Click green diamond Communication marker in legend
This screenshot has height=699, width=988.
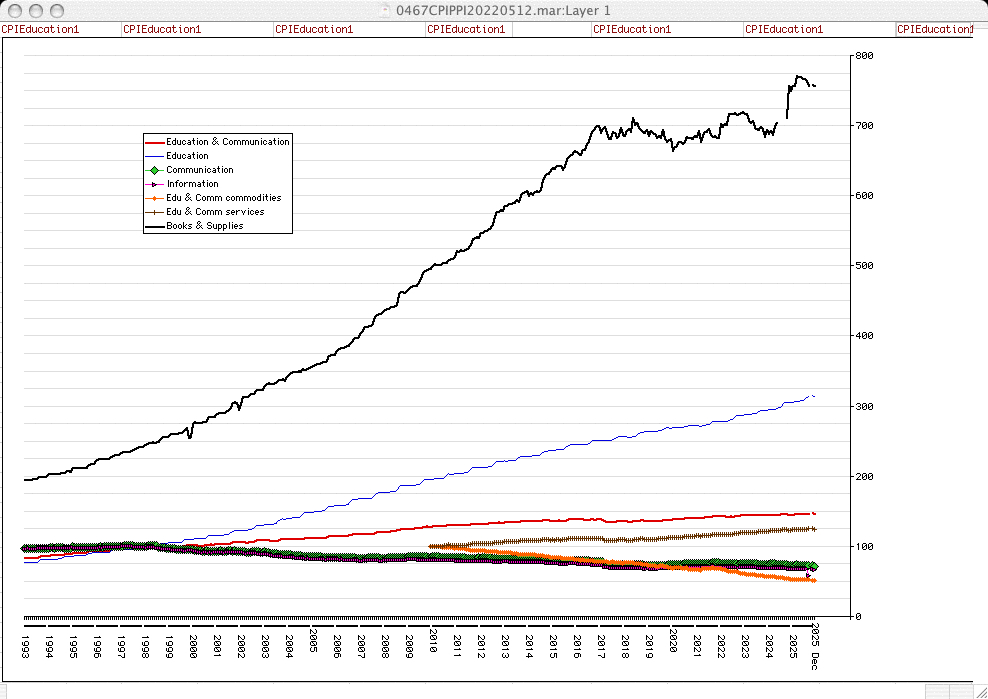coord(155,170)
